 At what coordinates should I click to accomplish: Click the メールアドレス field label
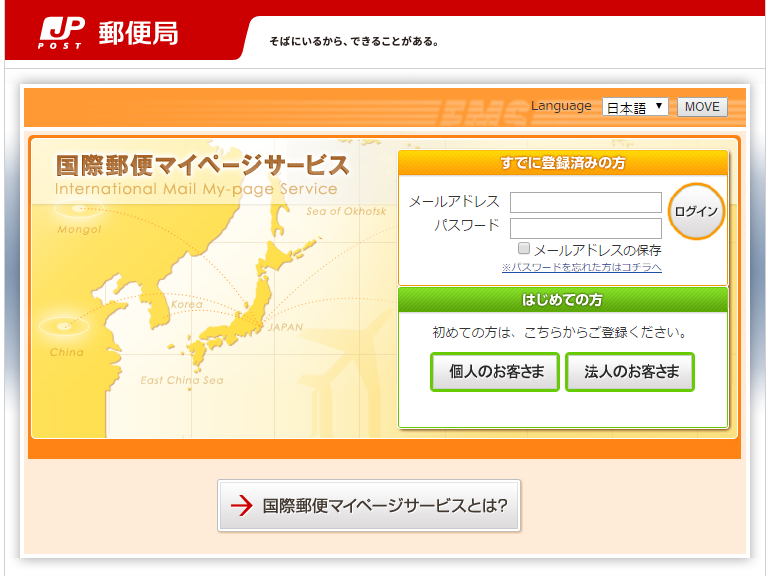pyautogui.click(x=454, y=202)
